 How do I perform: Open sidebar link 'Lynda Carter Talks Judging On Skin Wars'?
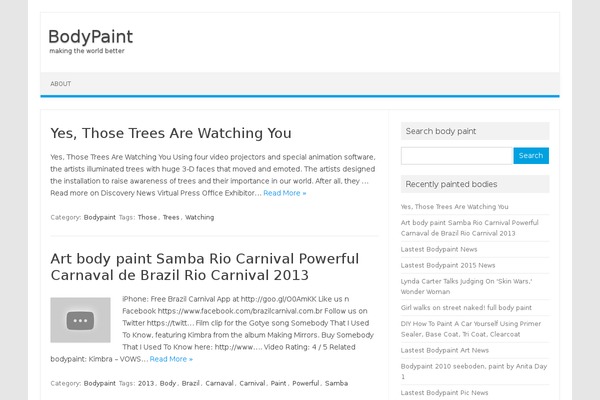click(466, 286)
